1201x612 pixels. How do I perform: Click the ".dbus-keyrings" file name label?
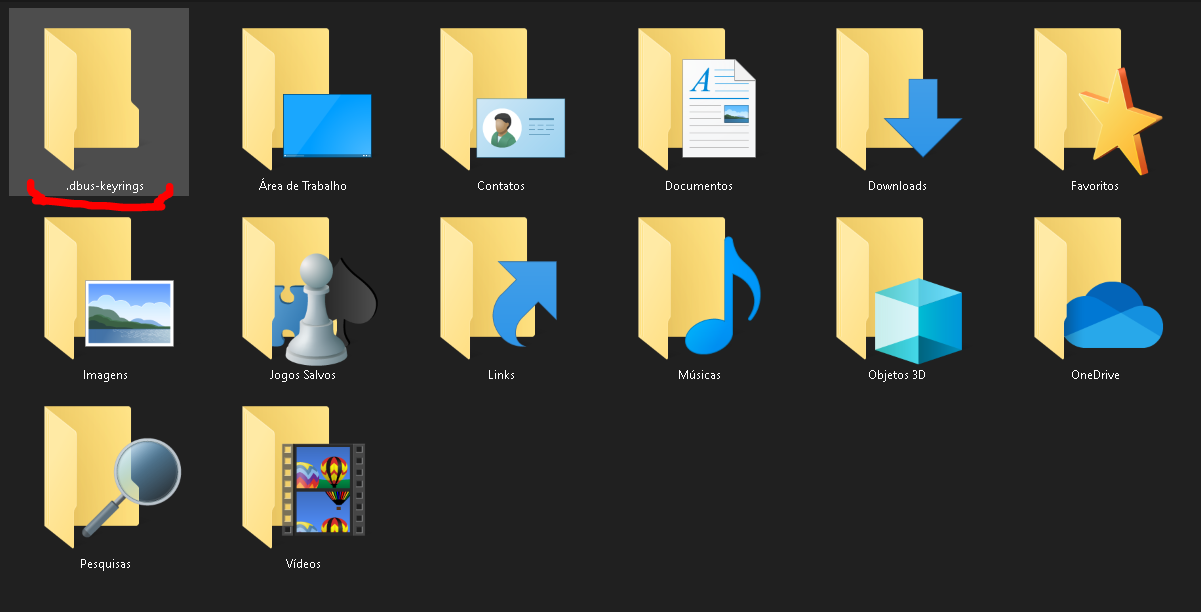point(105,186)
